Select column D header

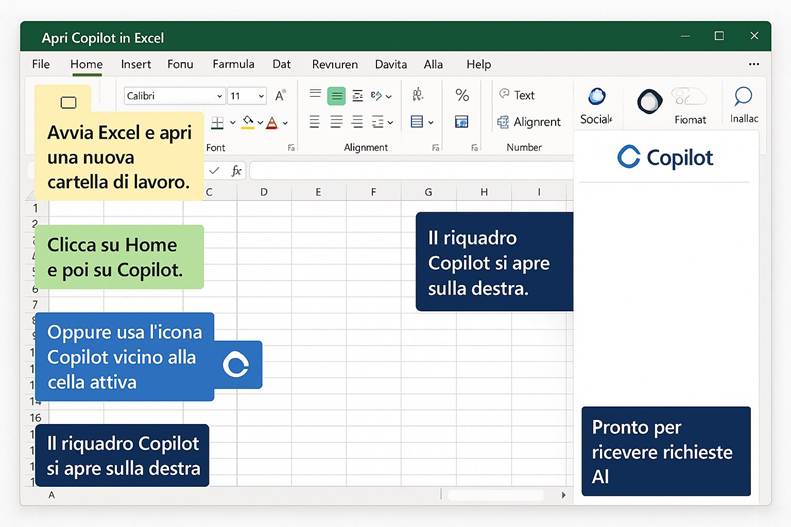coord(264,192)
